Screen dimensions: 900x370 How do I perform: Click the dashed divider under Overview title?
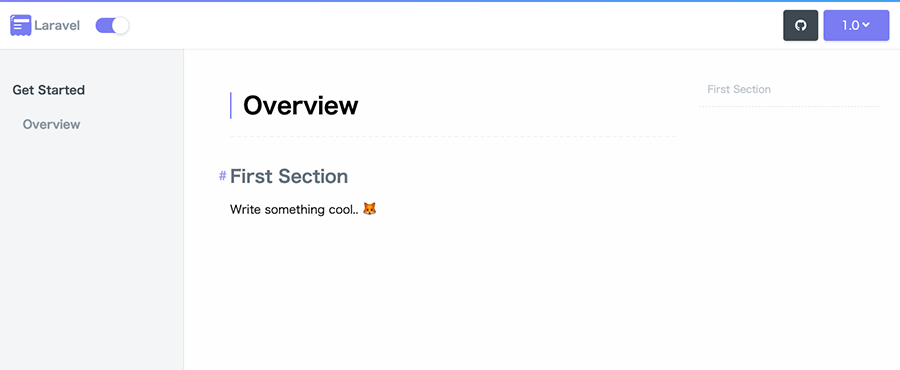click(453, 137)
